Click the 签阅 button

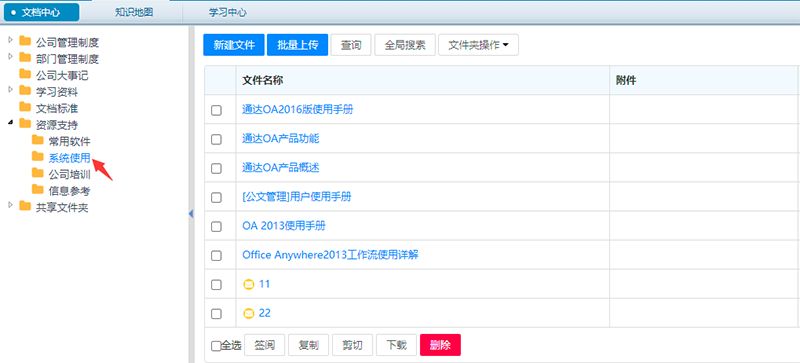point(265,345)
